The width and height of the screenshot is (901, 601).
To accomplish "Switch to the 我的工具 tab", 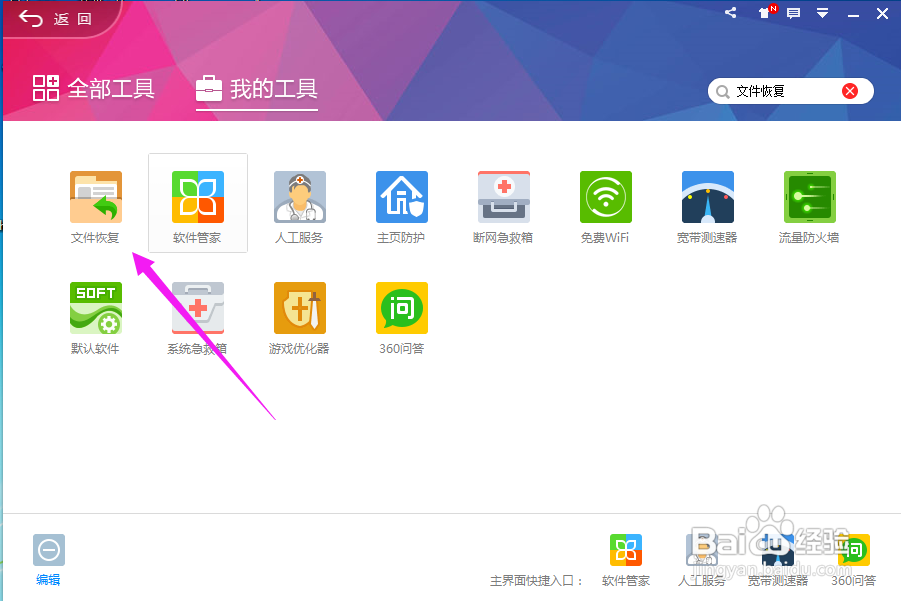I will pos(257,88).
